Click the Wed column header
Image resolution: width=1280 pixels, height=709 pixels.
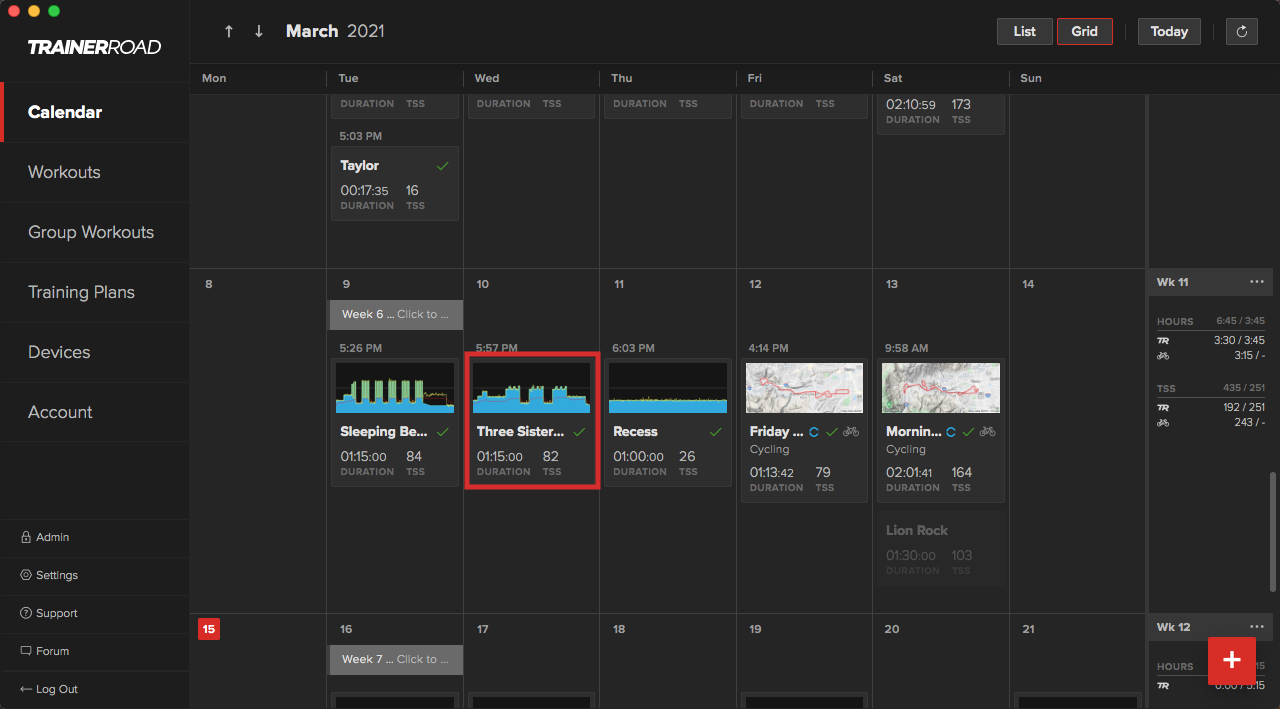(x=487, y=78)
